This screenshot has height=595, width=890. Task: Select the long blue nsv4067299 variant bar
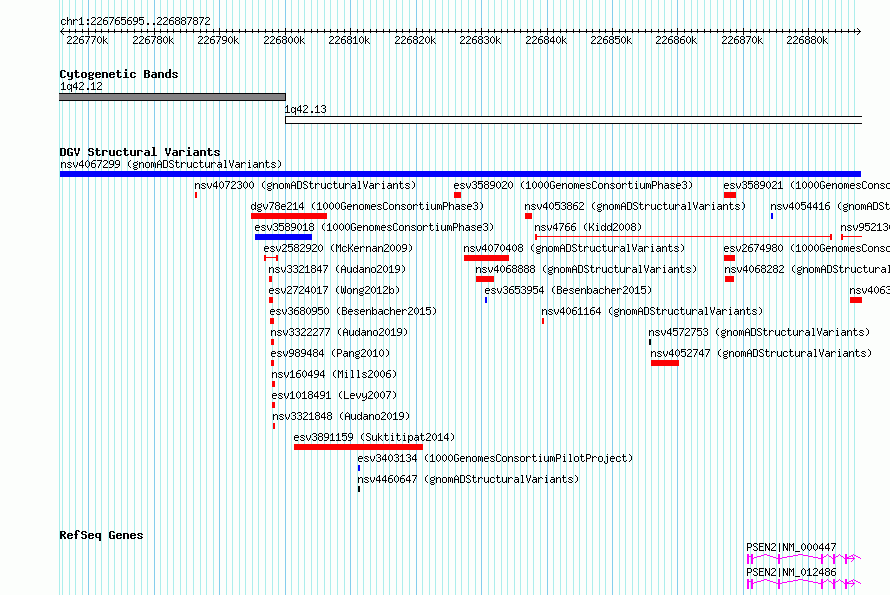[x=460, y=174]
